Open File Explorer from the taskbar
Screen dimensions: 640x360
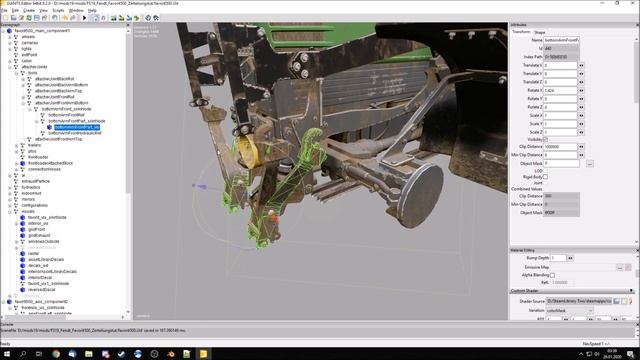(89, 354)
